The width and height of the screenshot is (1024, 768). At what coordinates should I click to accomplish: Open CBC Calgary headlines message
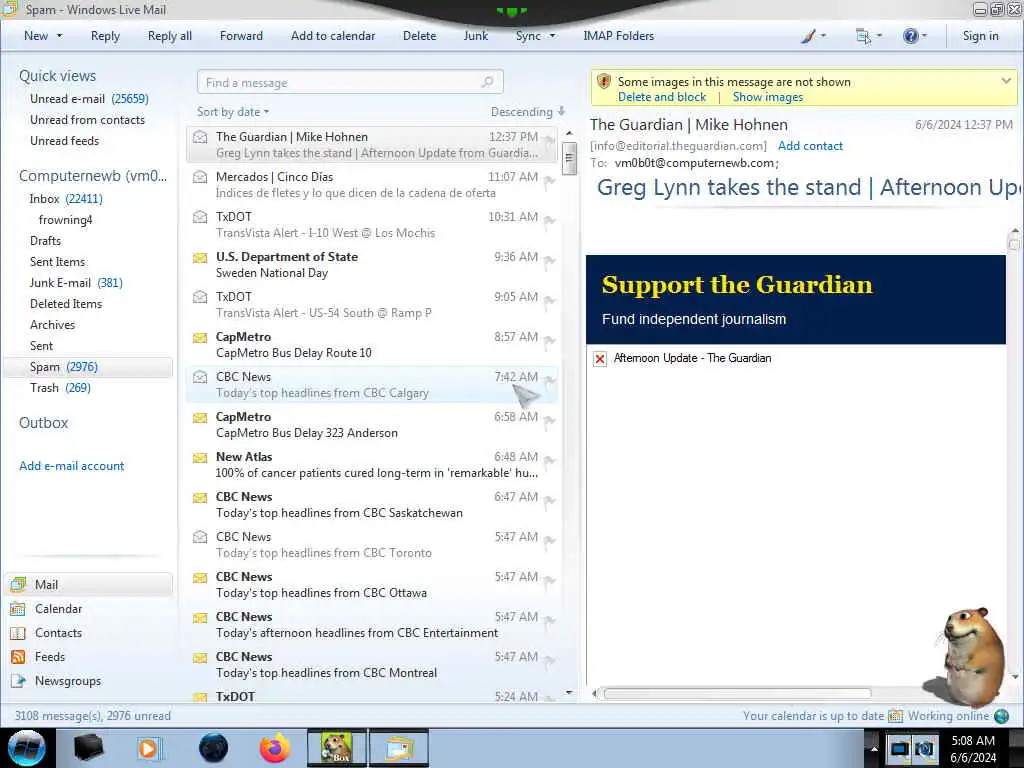[x=372, y=385]
